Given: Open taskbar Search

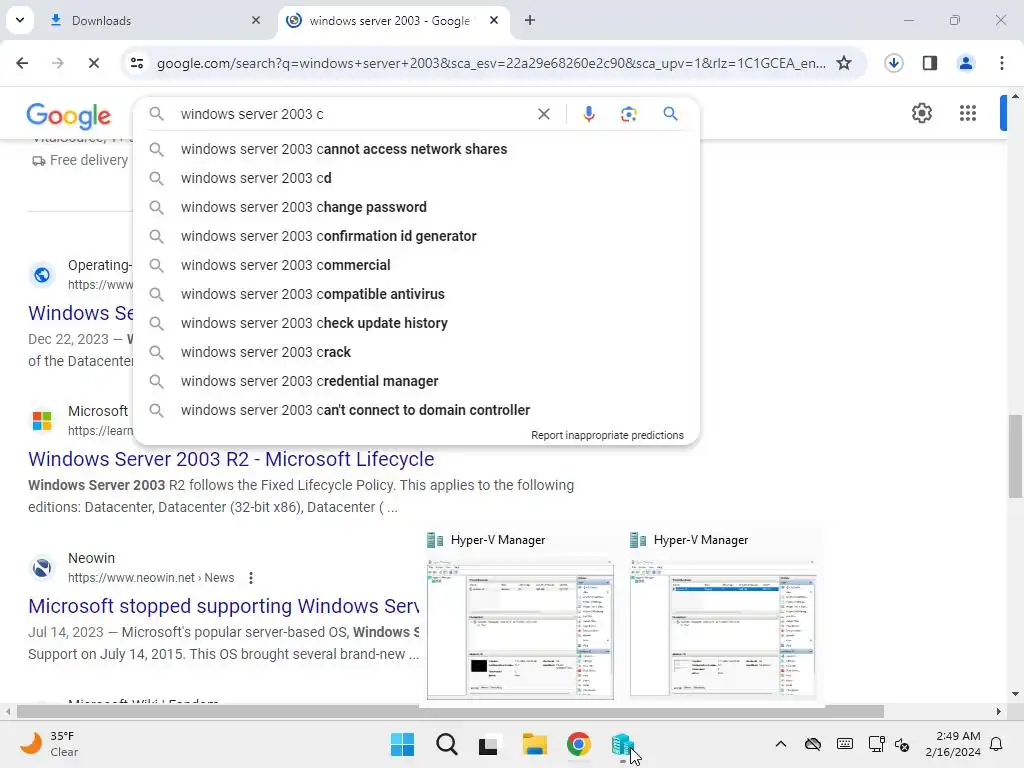Looking at the screenshot, I should [447, 744].
